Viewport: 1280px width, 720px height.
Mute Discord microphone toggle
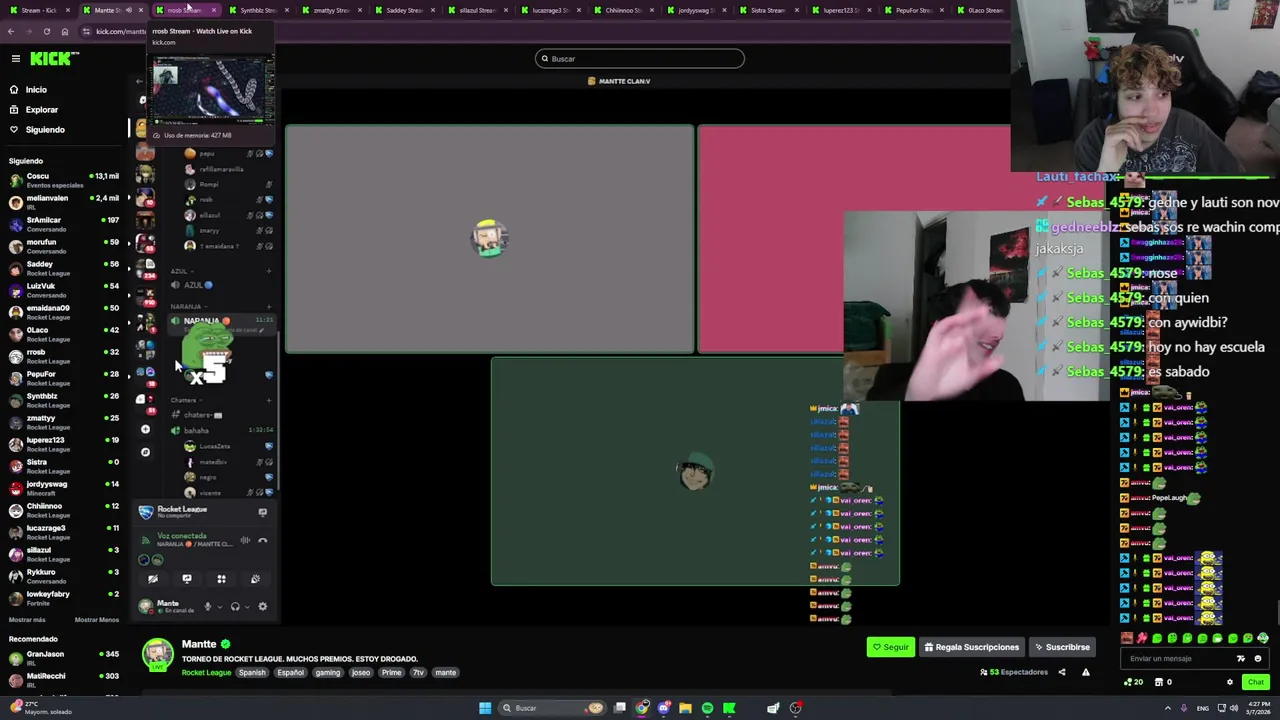click(x=208, y=606)
